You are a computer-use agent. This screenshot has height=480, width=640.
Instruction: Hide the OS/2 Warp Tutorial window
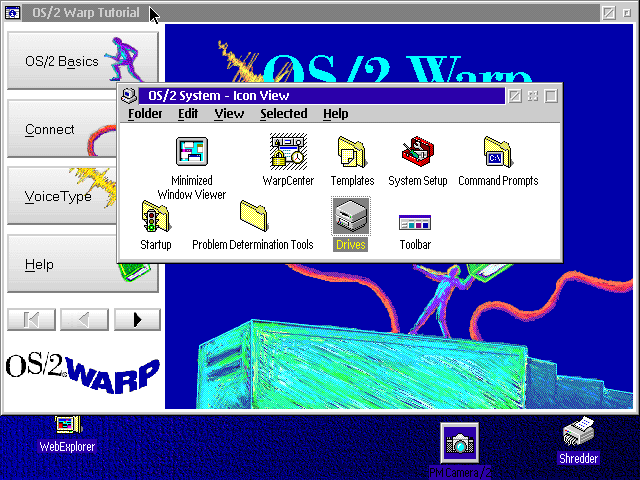609,13
